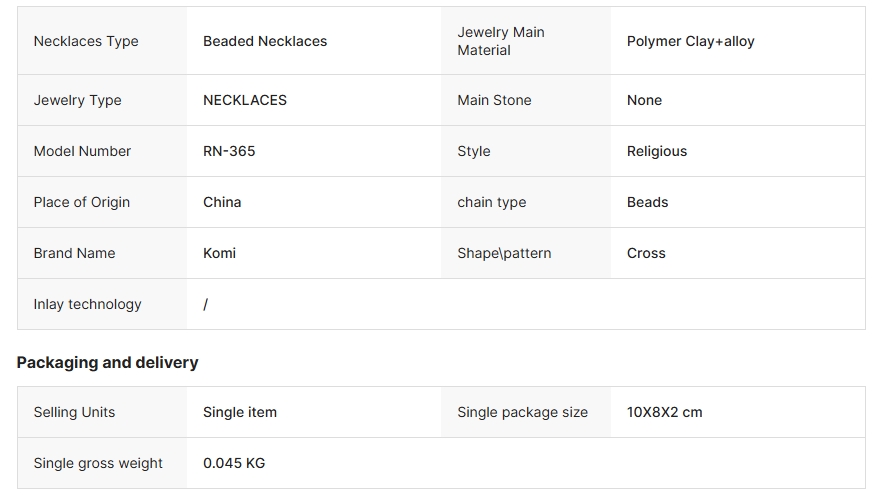Click the chain type label
The image size is (892, 502).
click(491, 202)
